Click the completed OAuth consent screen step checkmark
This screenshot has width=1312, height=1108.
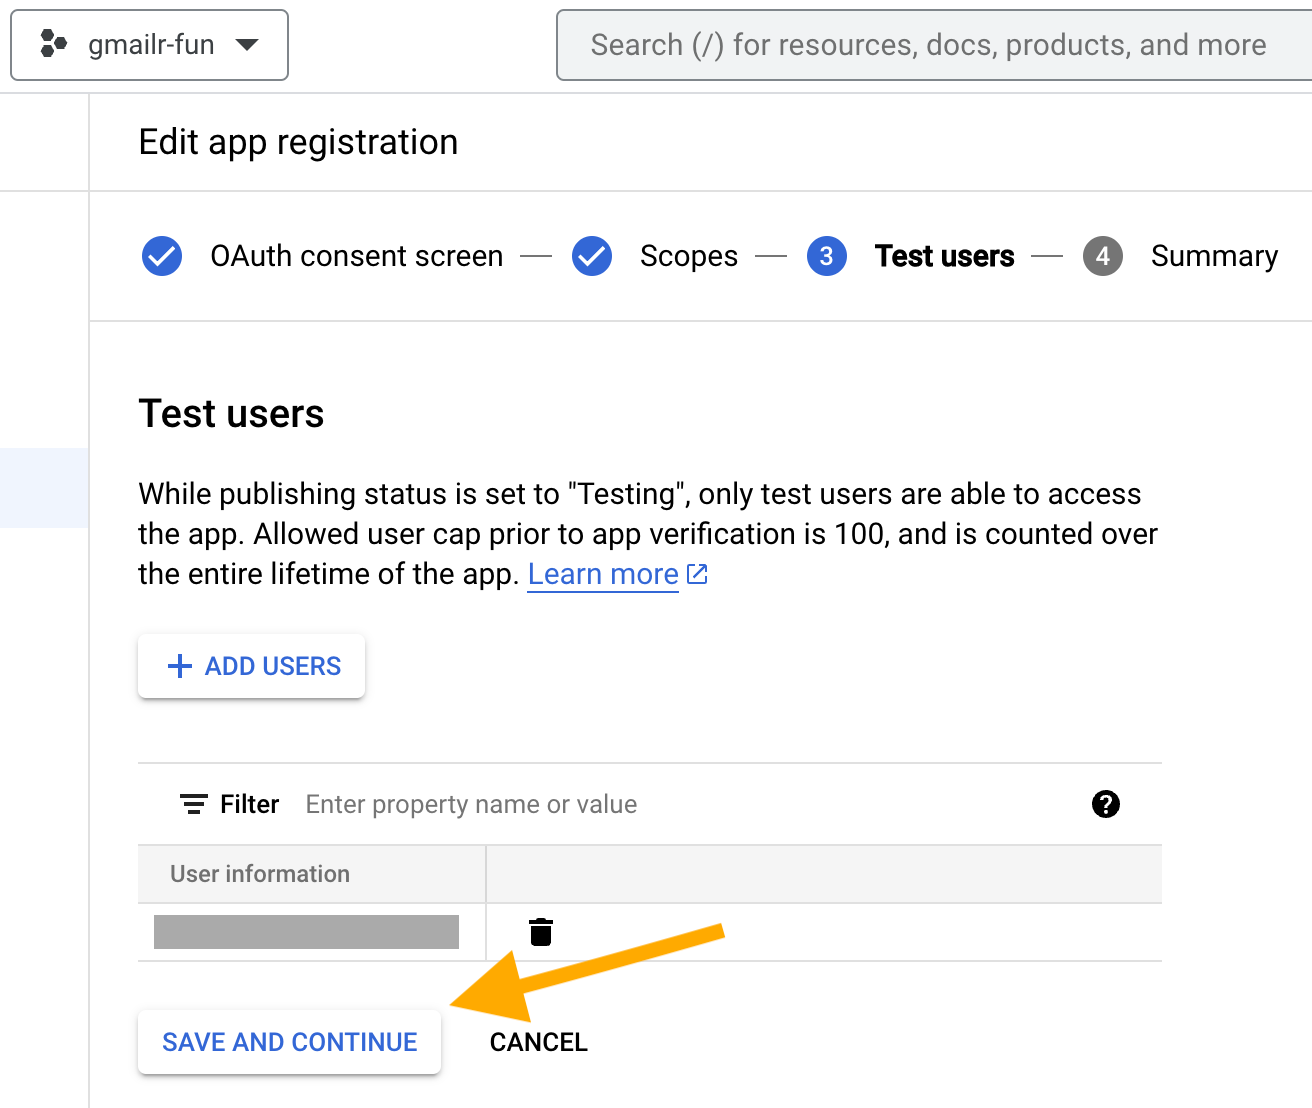tap(162, 256)
